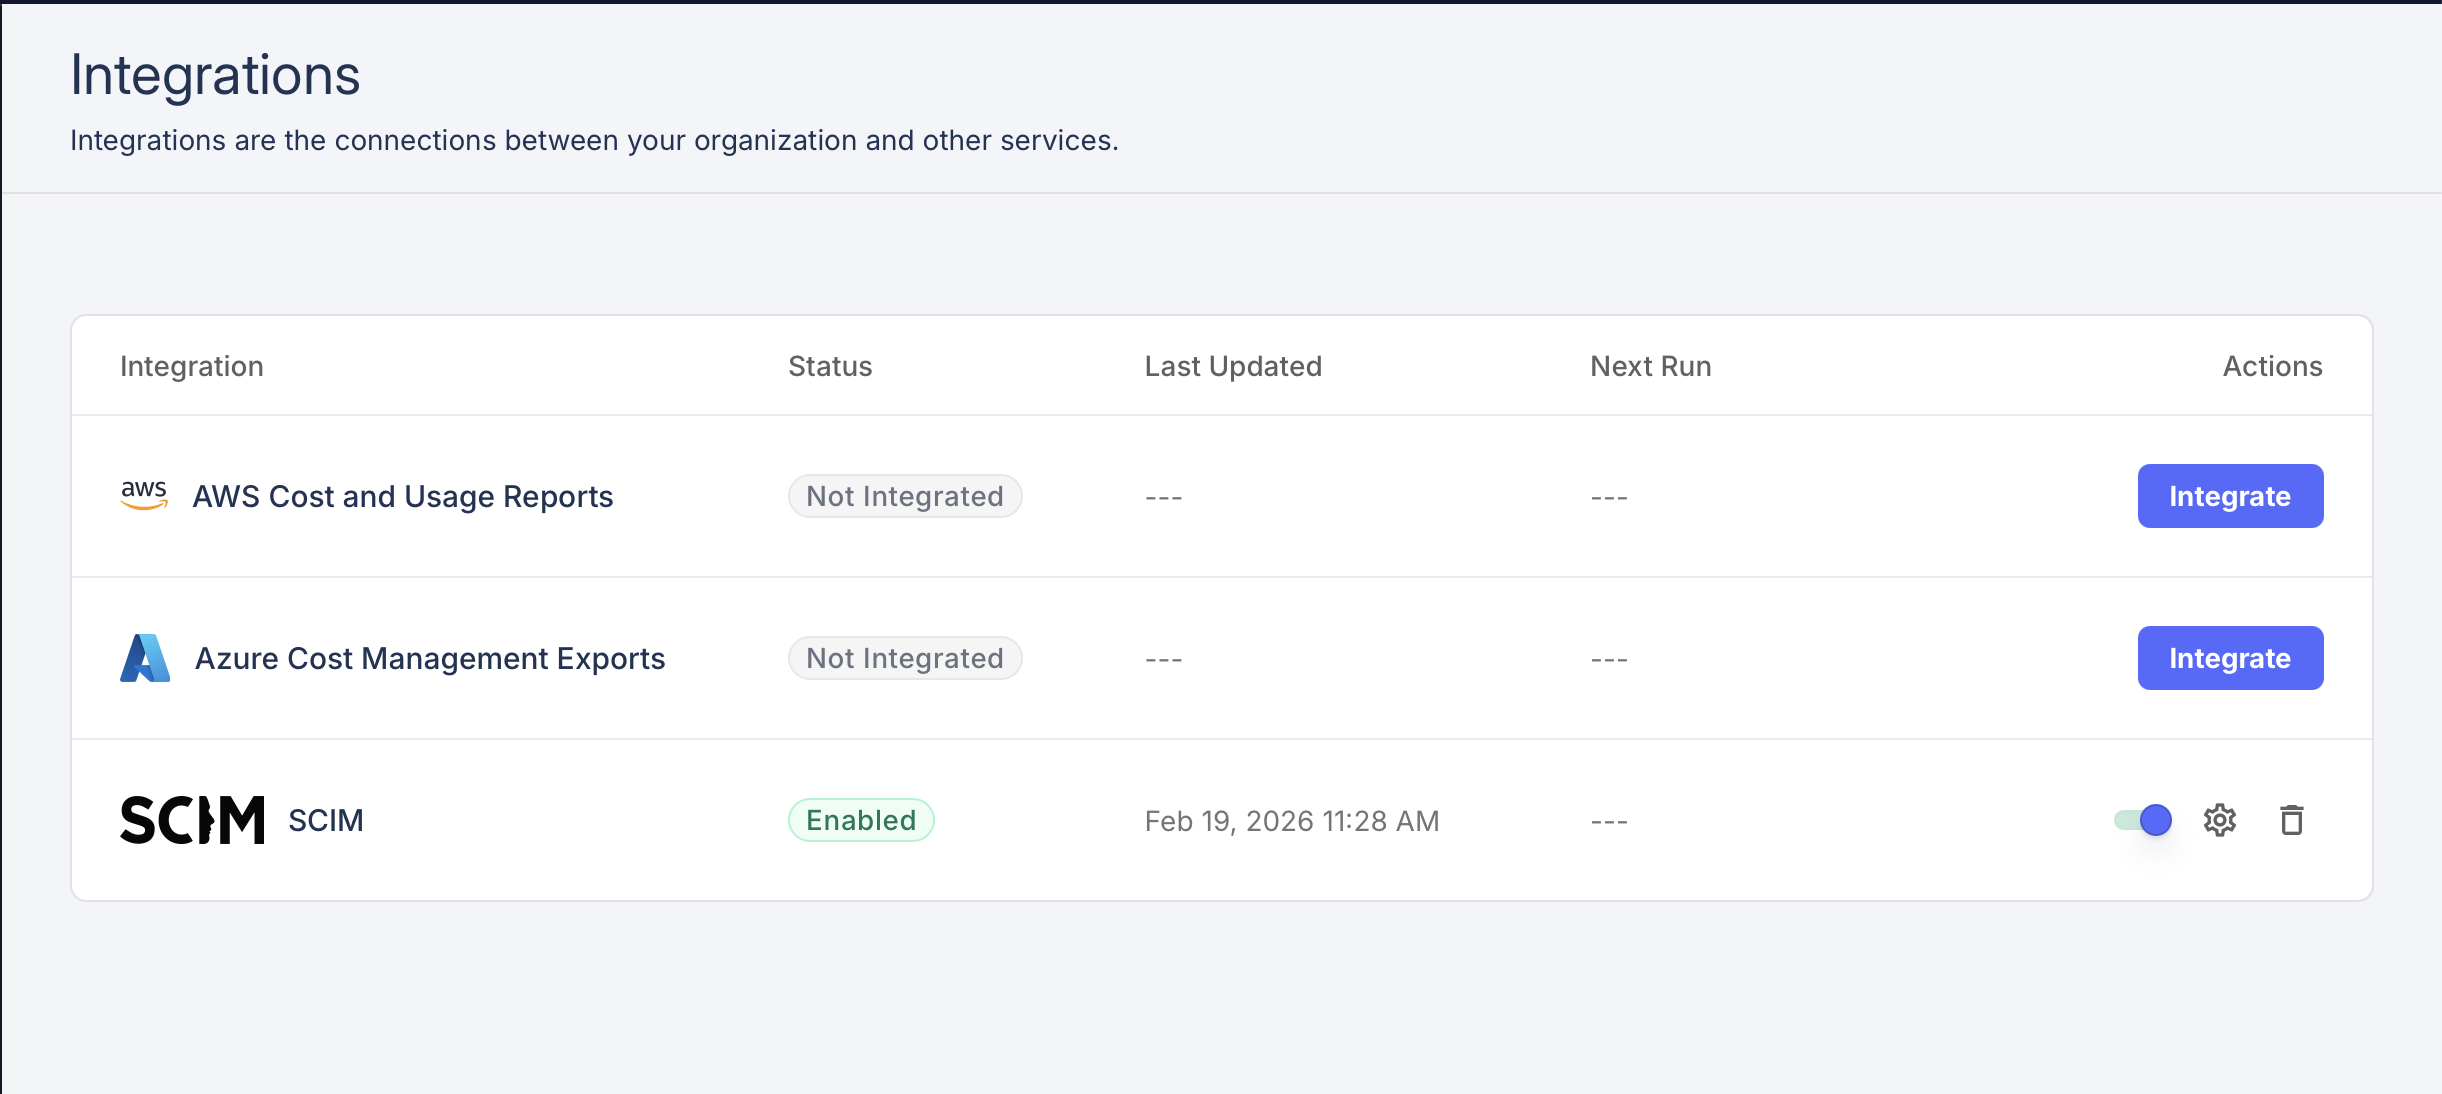Screen dimensions: 2442x1094
Task: Toggle the SCIM integration switch off
Action: coord(2142,820)
